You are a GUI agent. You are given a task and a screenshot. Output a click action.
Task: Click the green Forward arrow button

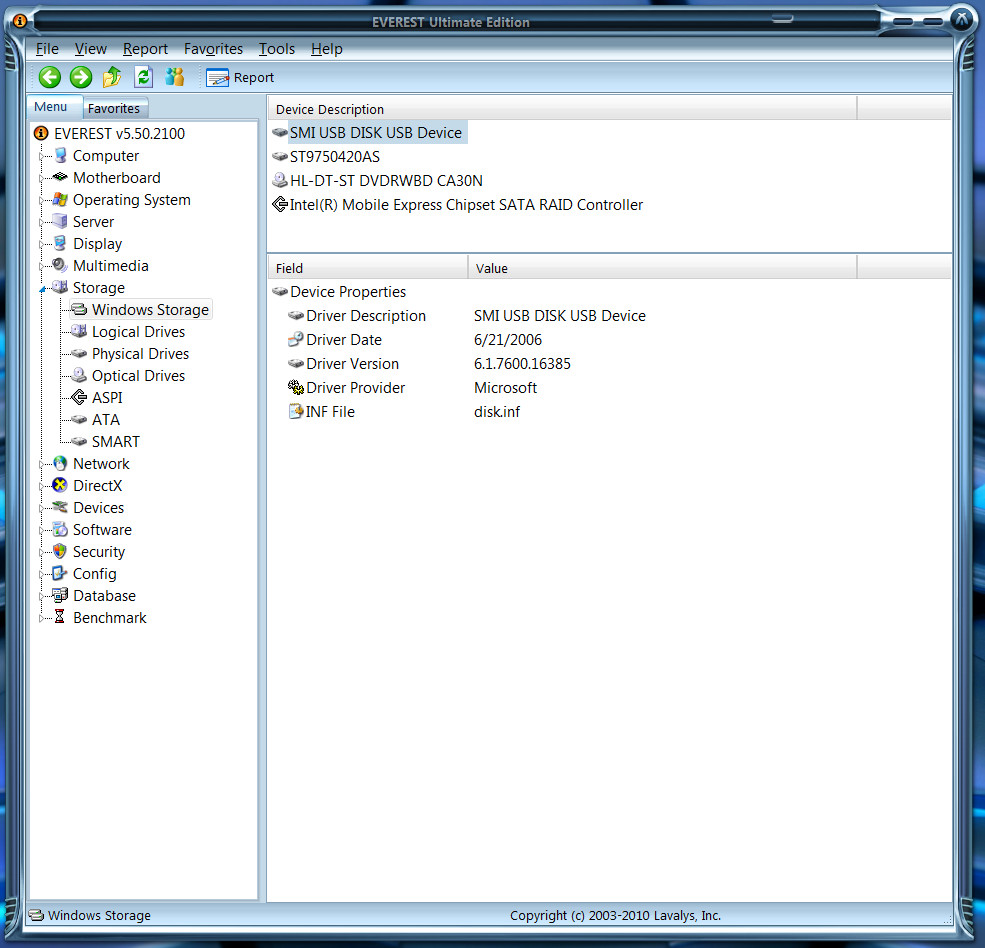(x=80, y=77)
